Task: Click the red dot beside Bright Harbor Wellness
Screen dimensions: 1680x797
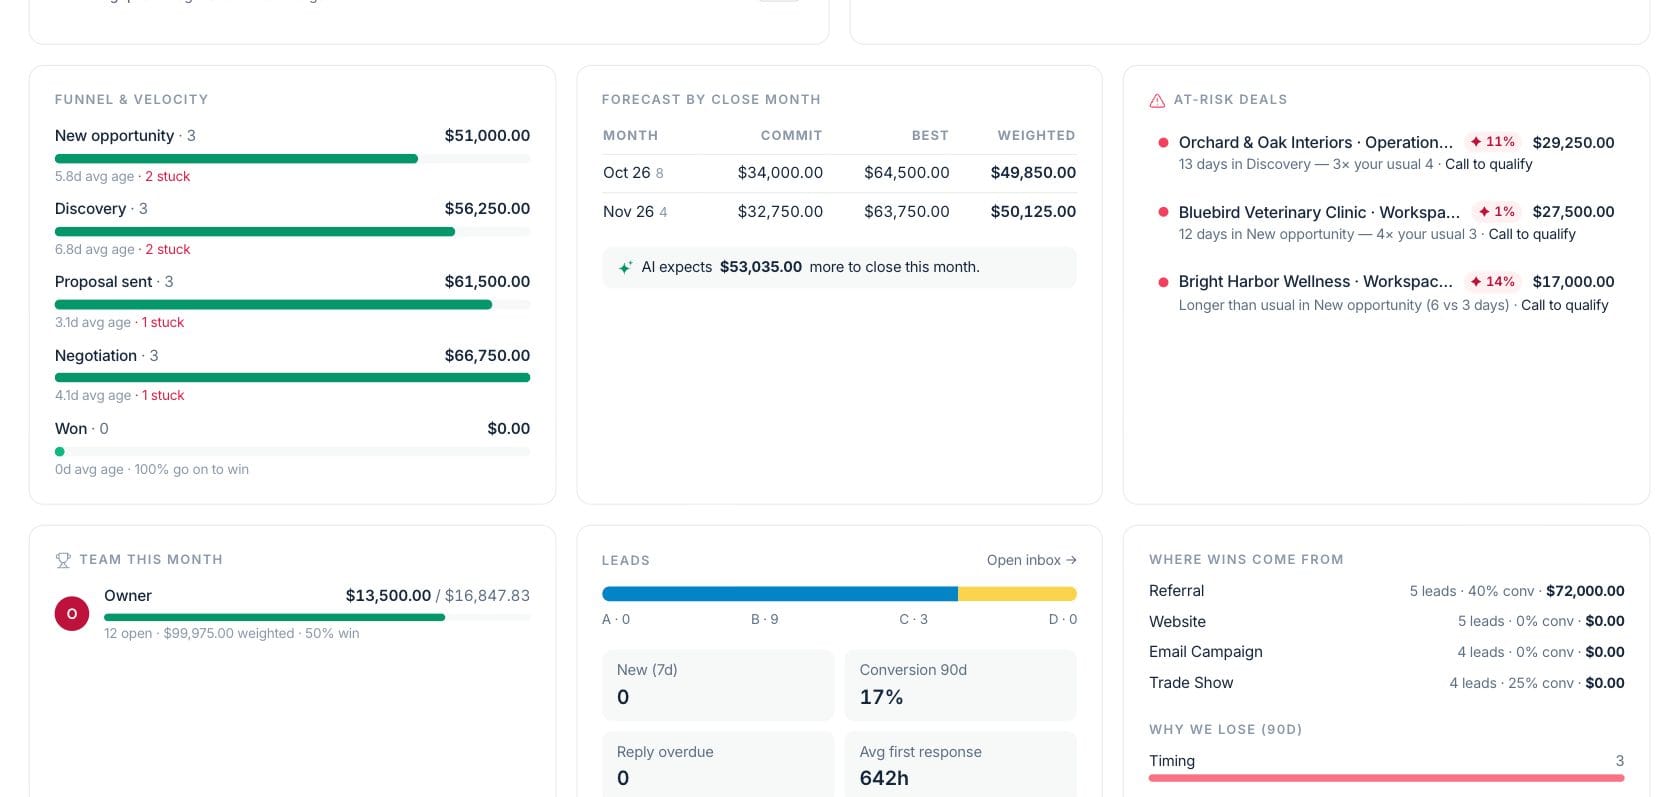Action: pyautogui.click(x=1163, y=282)
